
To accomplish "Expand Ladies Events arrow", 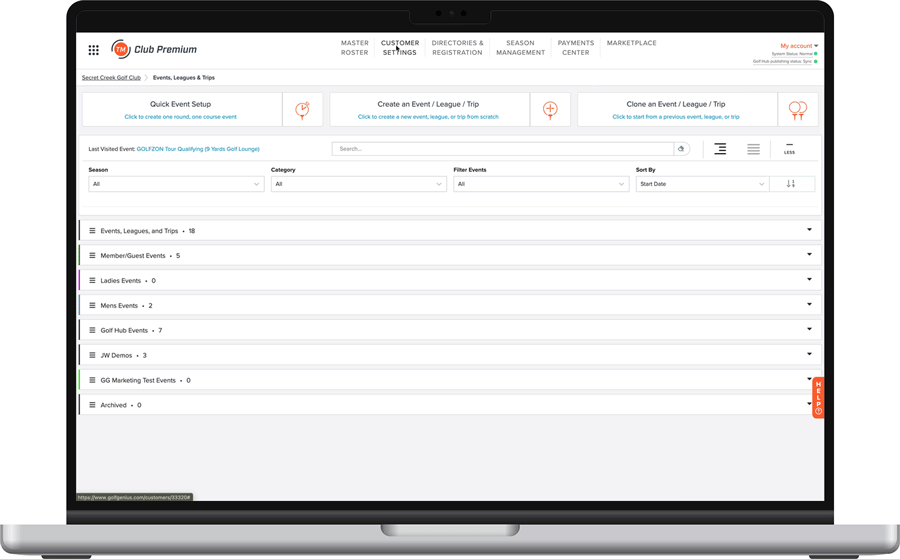I will [809, 280].
